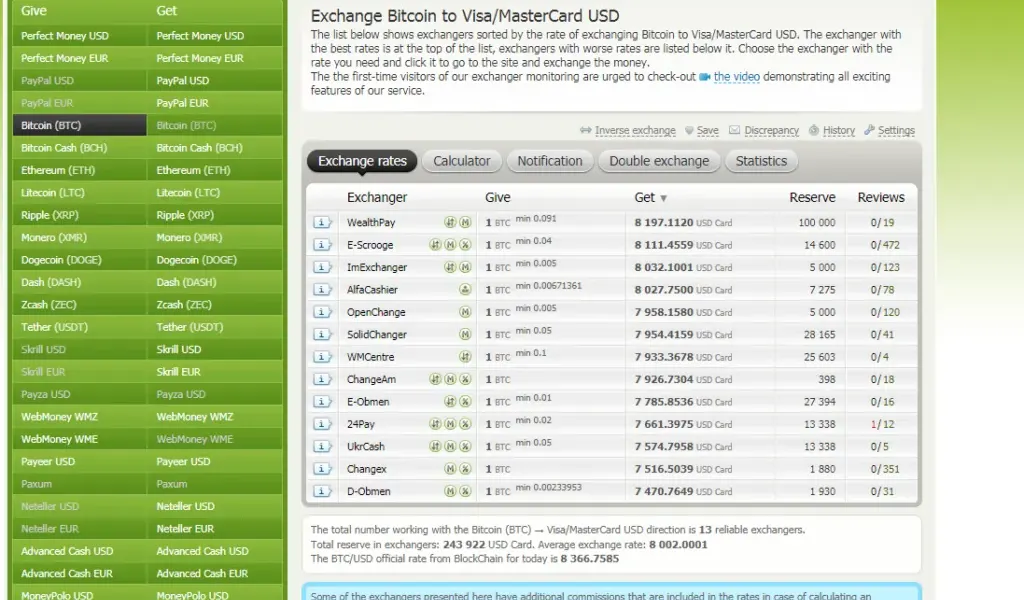
Task: Open the info icon for WealthPay
Action: (321, 223)
